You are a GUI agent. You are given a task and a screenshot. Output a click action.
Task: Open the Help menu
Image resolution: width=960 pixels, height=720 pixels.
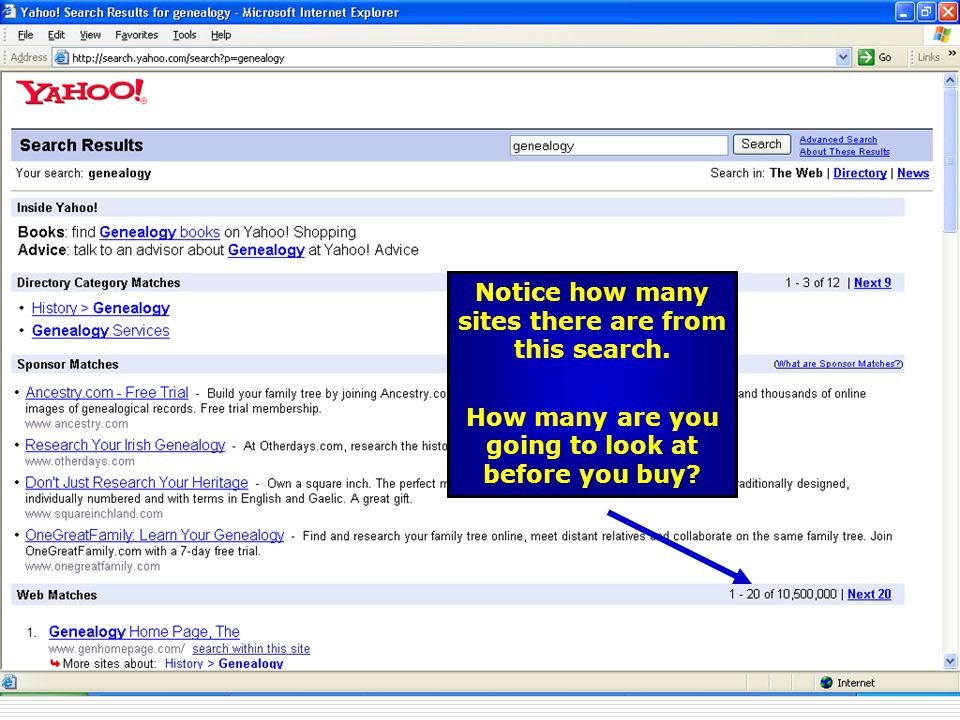coord(221,35)
